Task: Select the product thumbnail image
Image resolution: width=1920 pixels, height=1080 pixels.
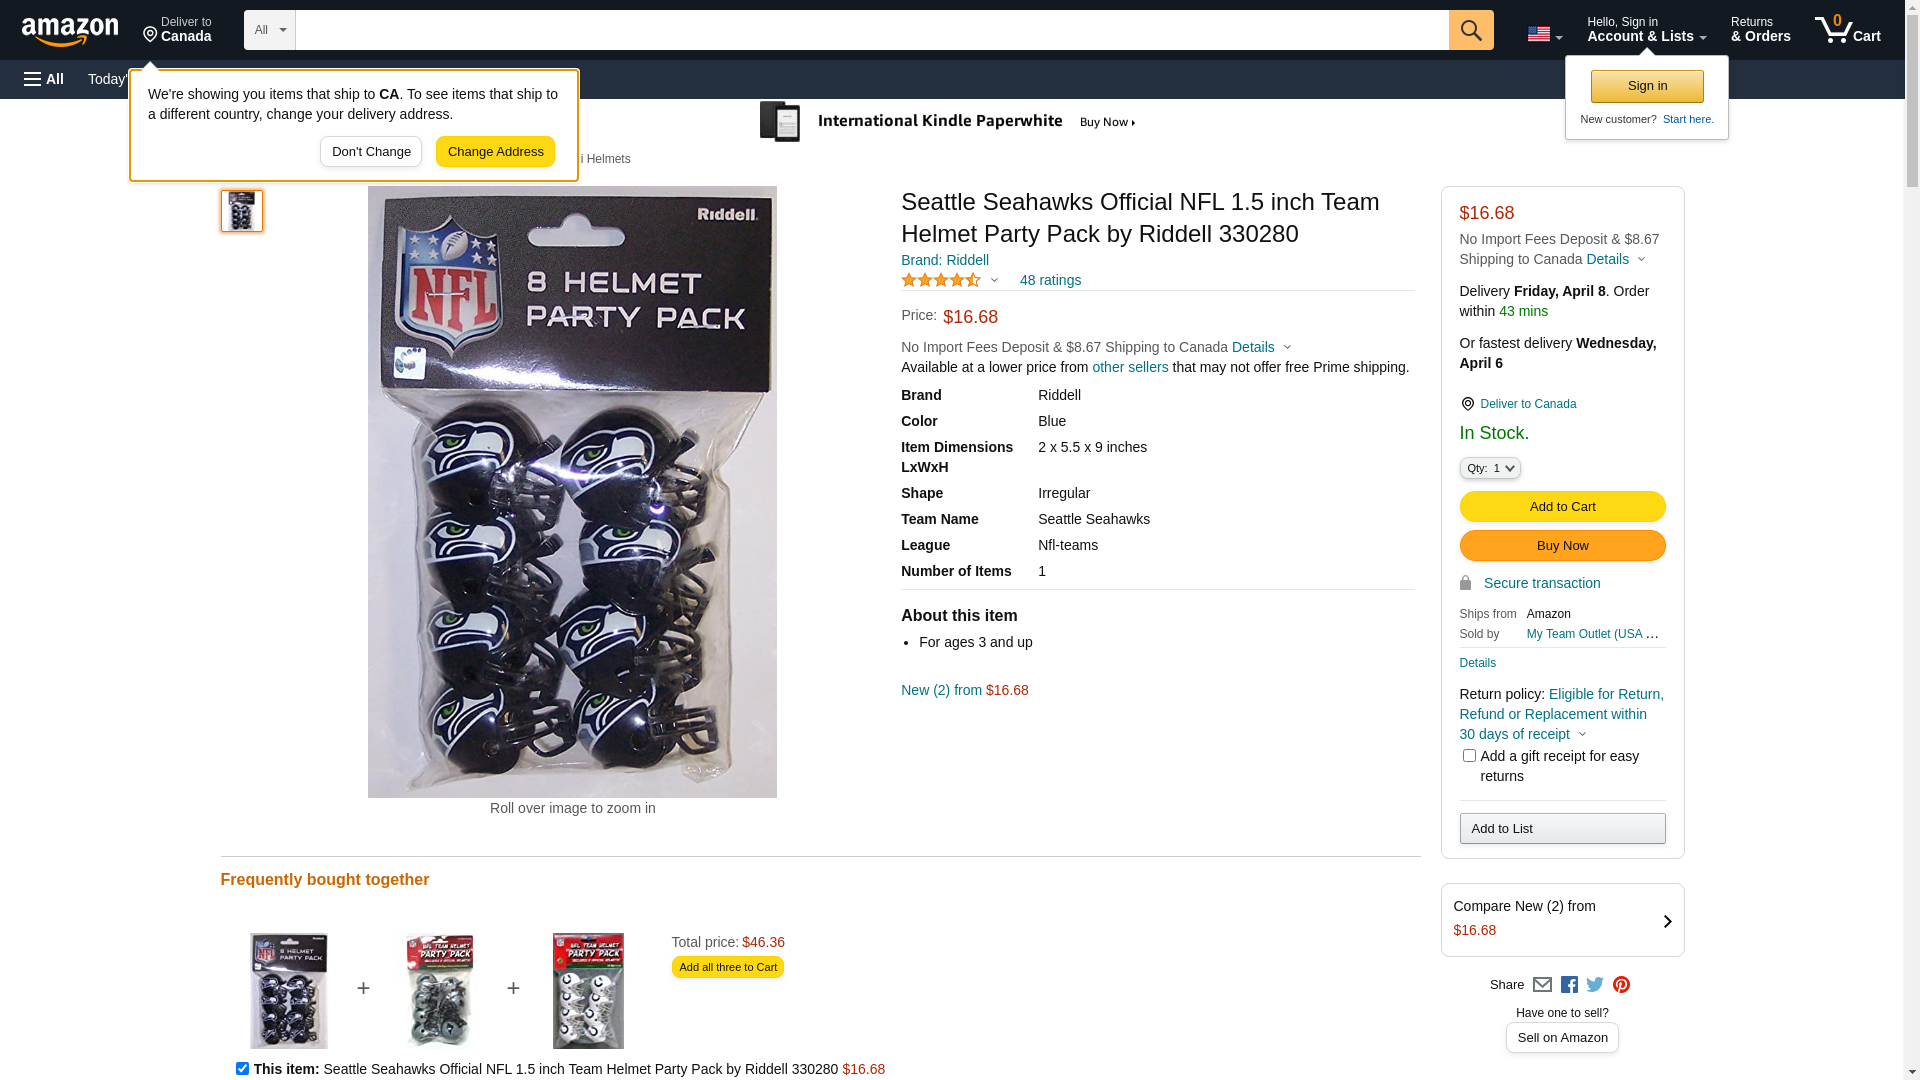Action: (x=242, y=211)
